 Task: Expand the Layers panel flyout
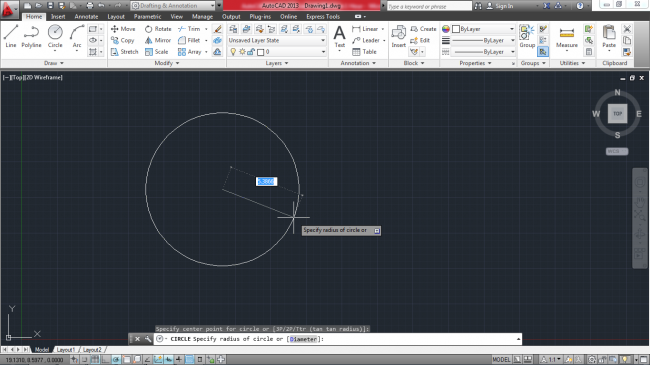276,63
